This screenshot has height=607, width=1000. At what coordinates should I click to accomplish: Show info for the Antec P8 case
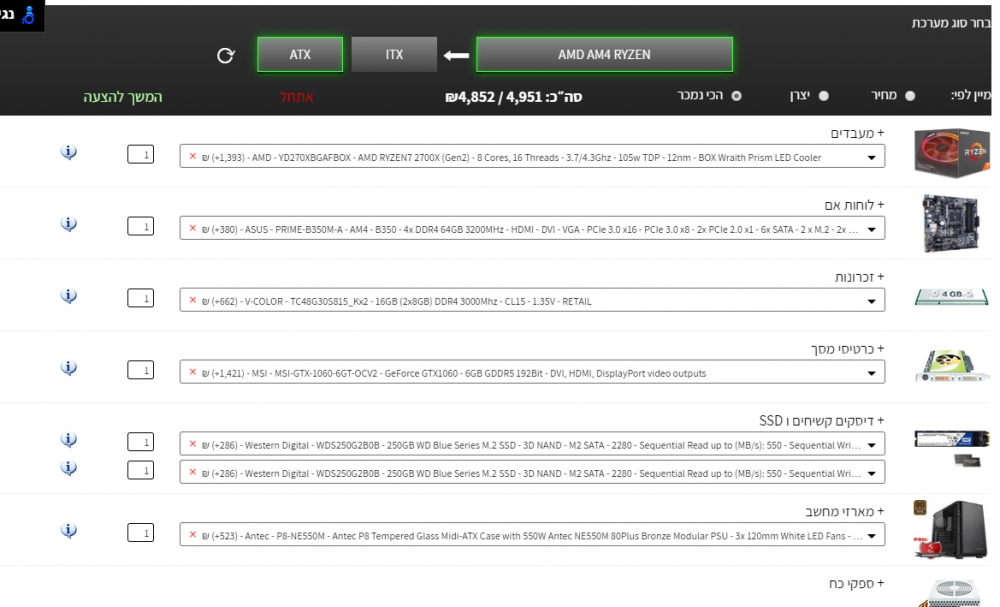[x=69, y=530]
